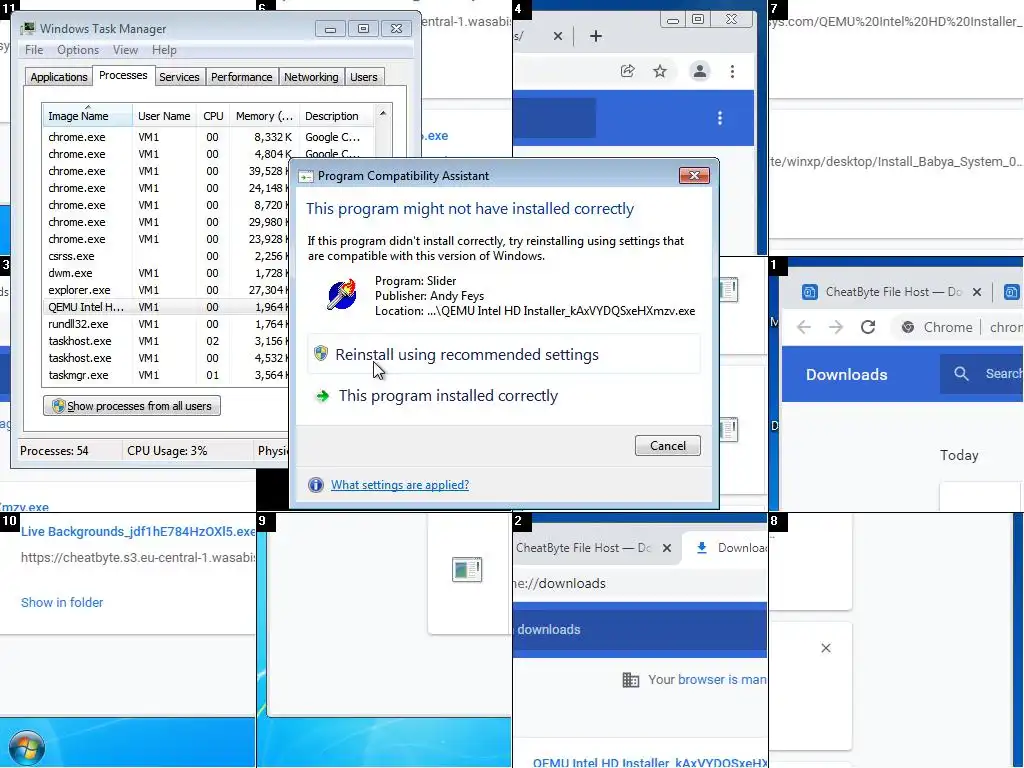Image resolution: width=1024 pixels, height=768 pixels.
Task: Choose This program installed correctly
Action: click(504, 396)
